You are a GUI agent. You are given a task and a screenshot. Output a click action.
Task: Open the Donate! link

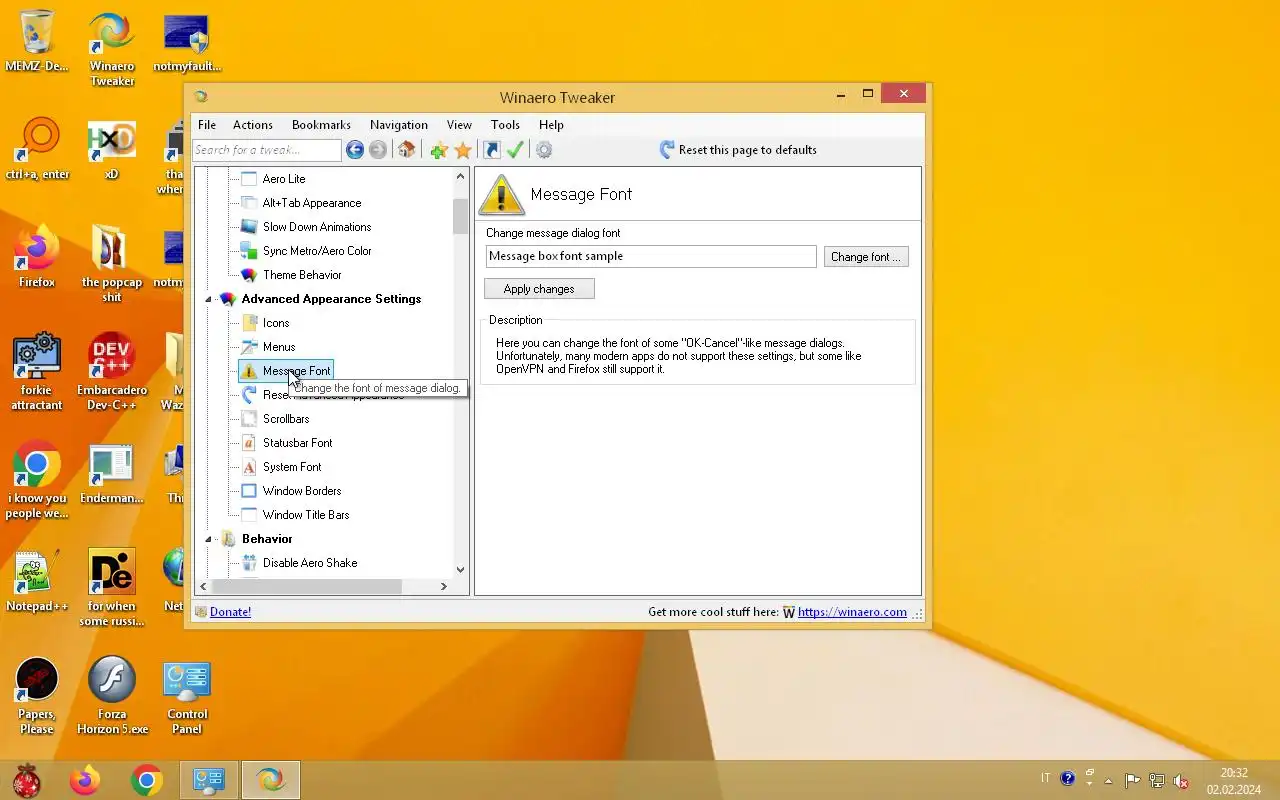230,612
